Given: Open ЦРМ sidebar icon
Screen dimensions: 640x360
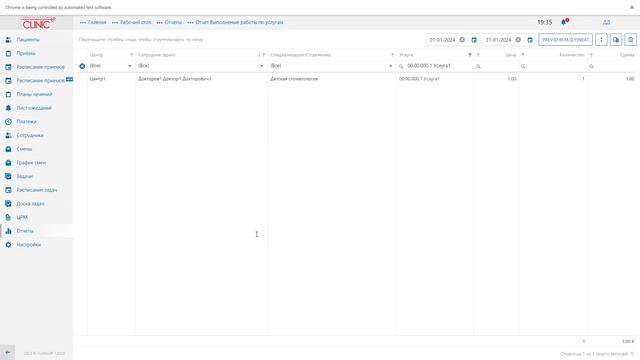Looking at the screenshot, I should (x=8, y=218).
